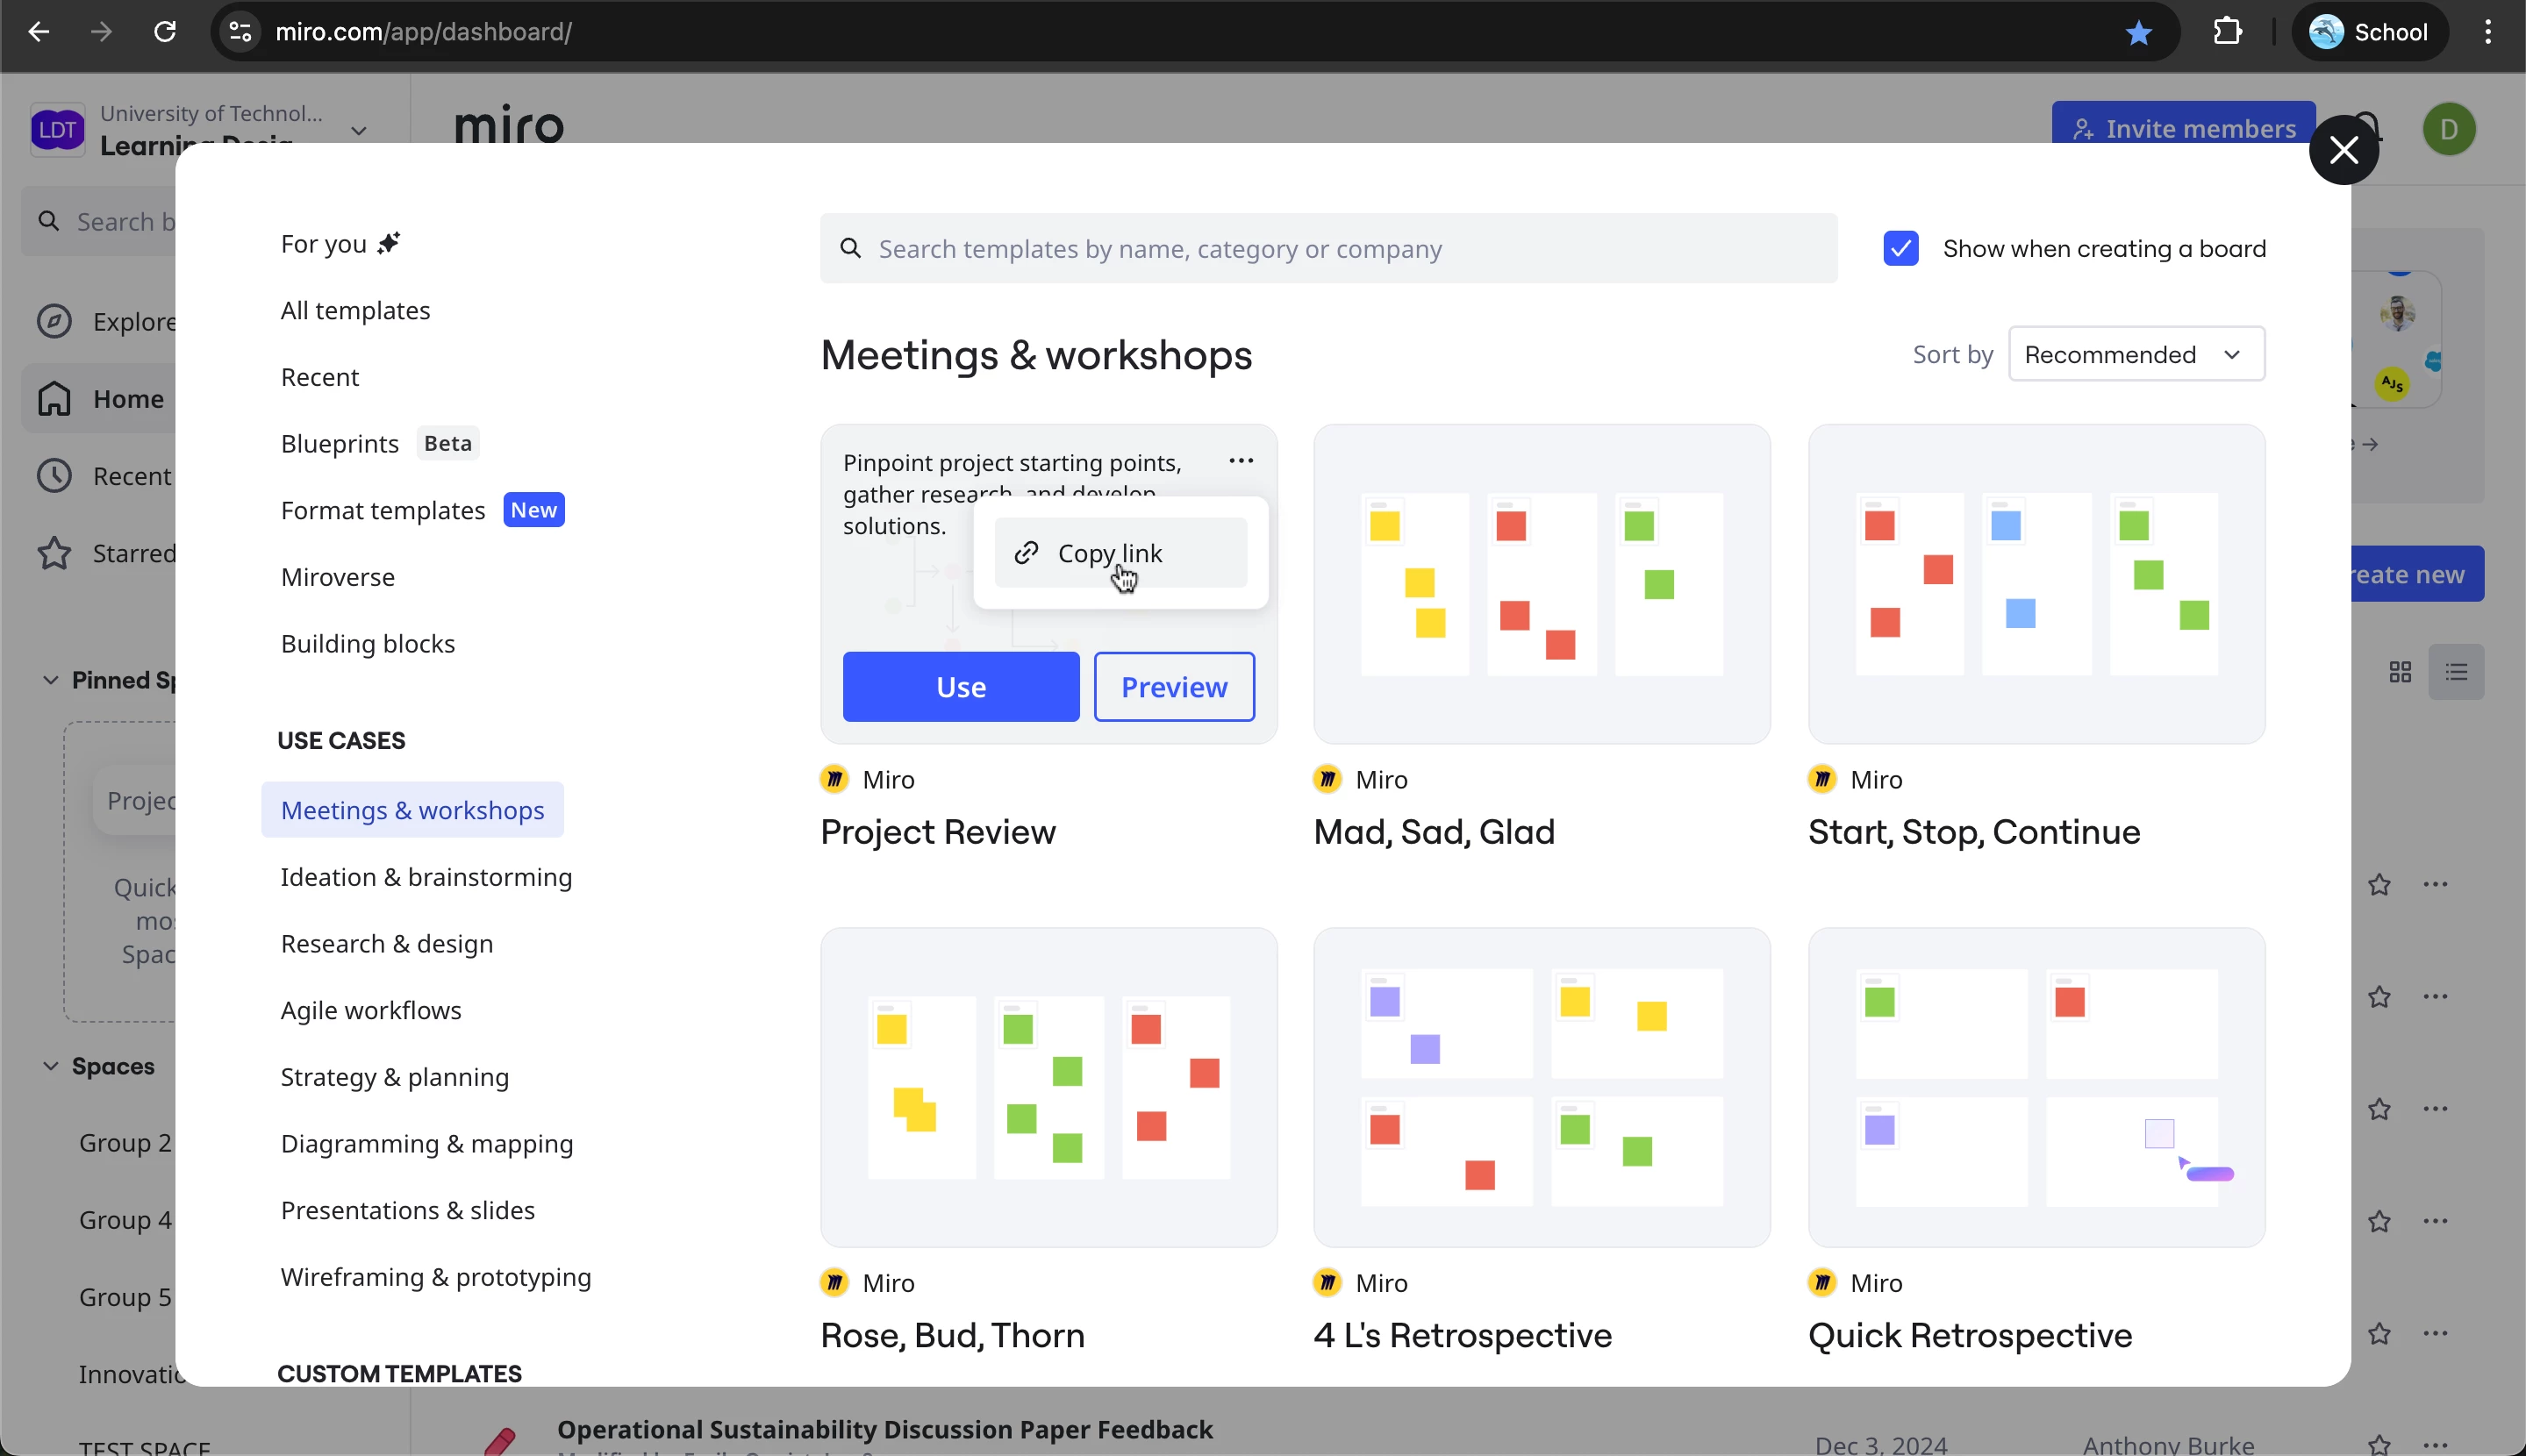Open Operational Sustainability Discussion Paper Feedback board
This screenshot has height=1456, width=2526.
[884, 1430]
